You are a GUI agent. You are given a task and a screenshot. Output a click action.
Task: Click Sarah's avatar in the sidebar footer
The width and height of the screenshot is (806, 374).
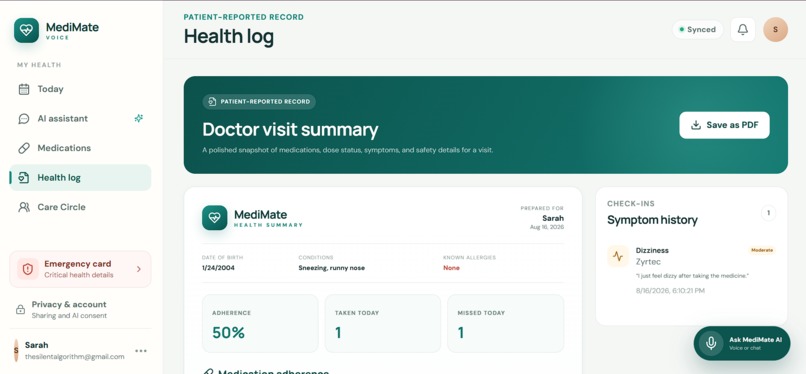[16, 350]
